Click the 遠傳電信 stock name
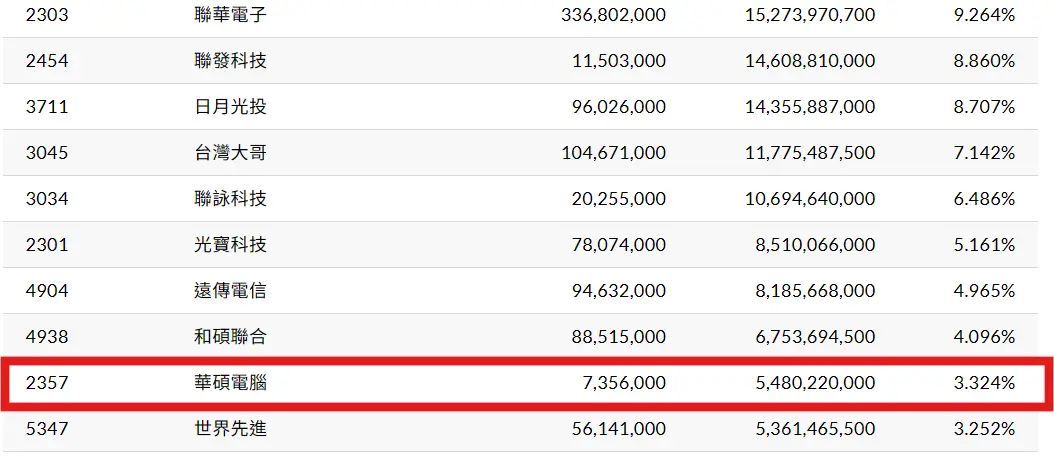 231,291
